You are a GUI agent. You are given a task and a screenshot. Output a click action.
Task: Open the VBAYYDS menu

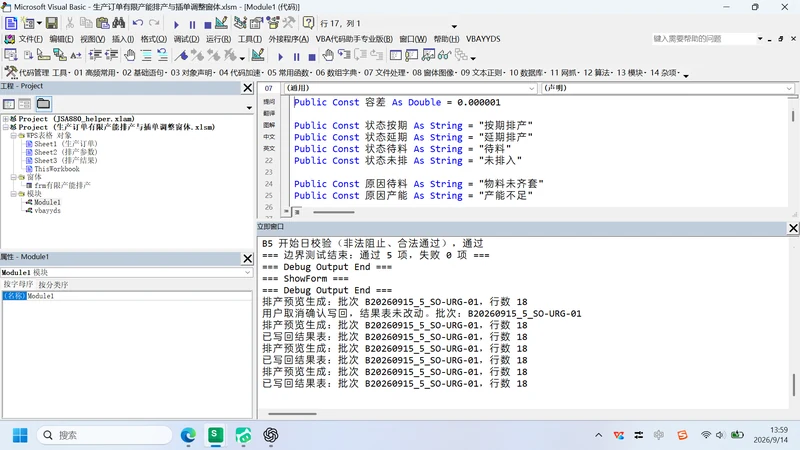click(x=483, y=39)
